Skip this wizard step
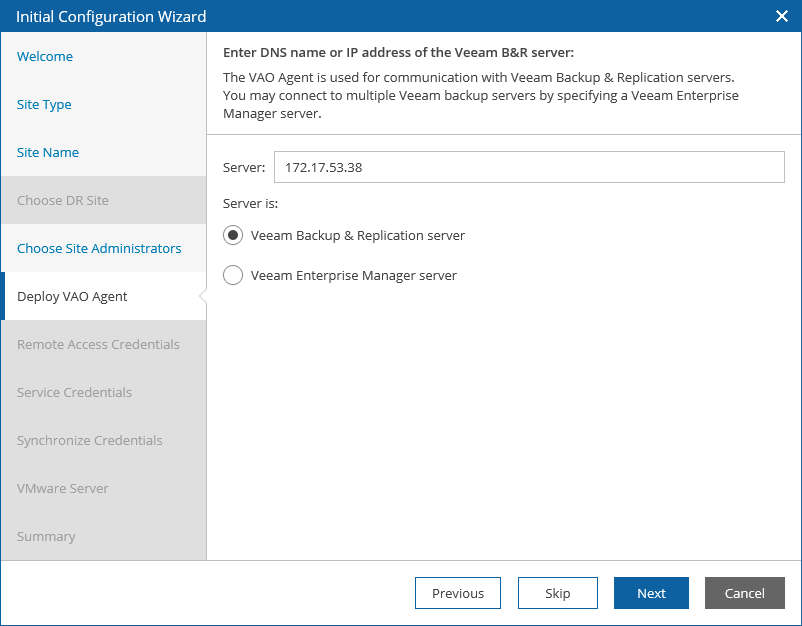The width and height of the screenshot is (802, 626). pyautogui.click(x=558, y=593)
